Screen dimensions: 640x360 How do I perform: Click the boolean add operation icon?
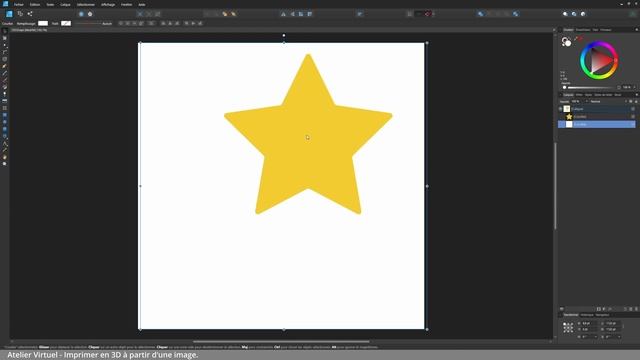coord(480,14)
